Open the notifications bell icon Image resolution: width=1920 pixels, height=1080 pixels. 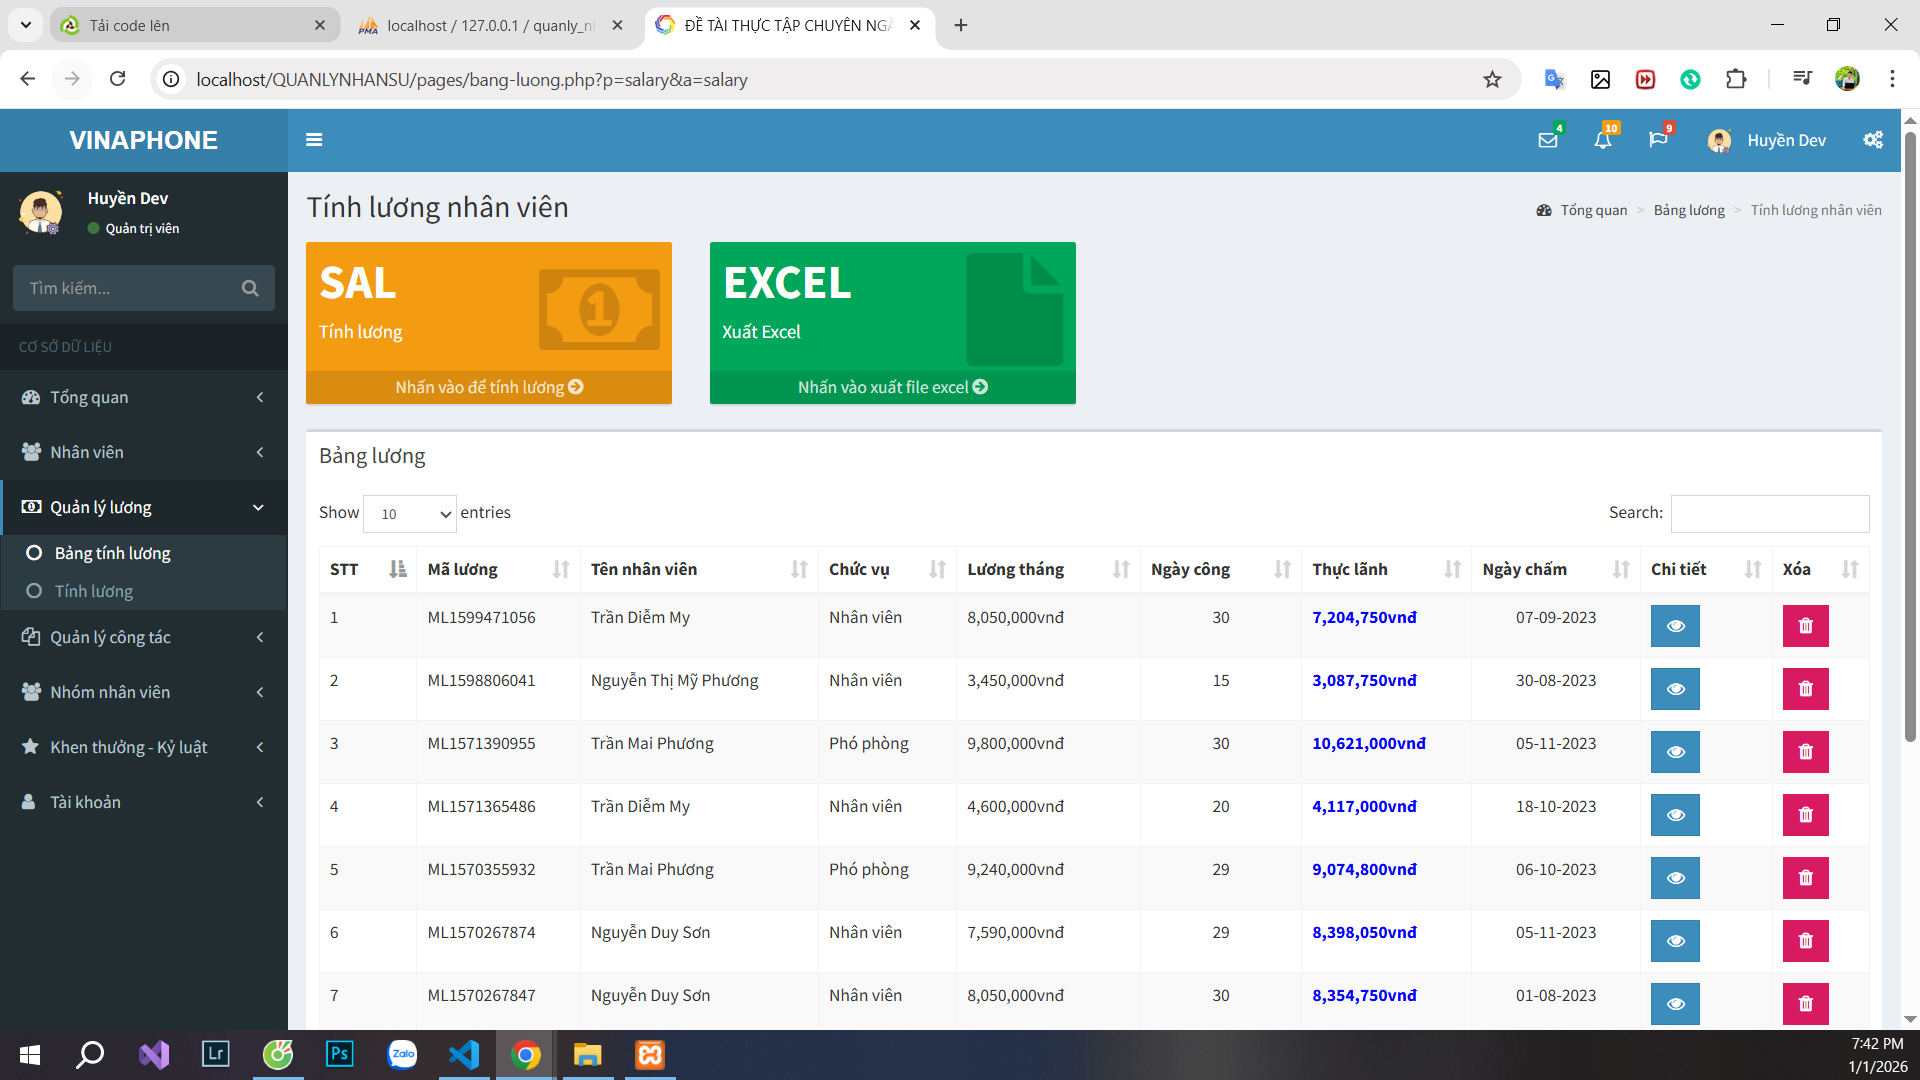pos(1603,140)
